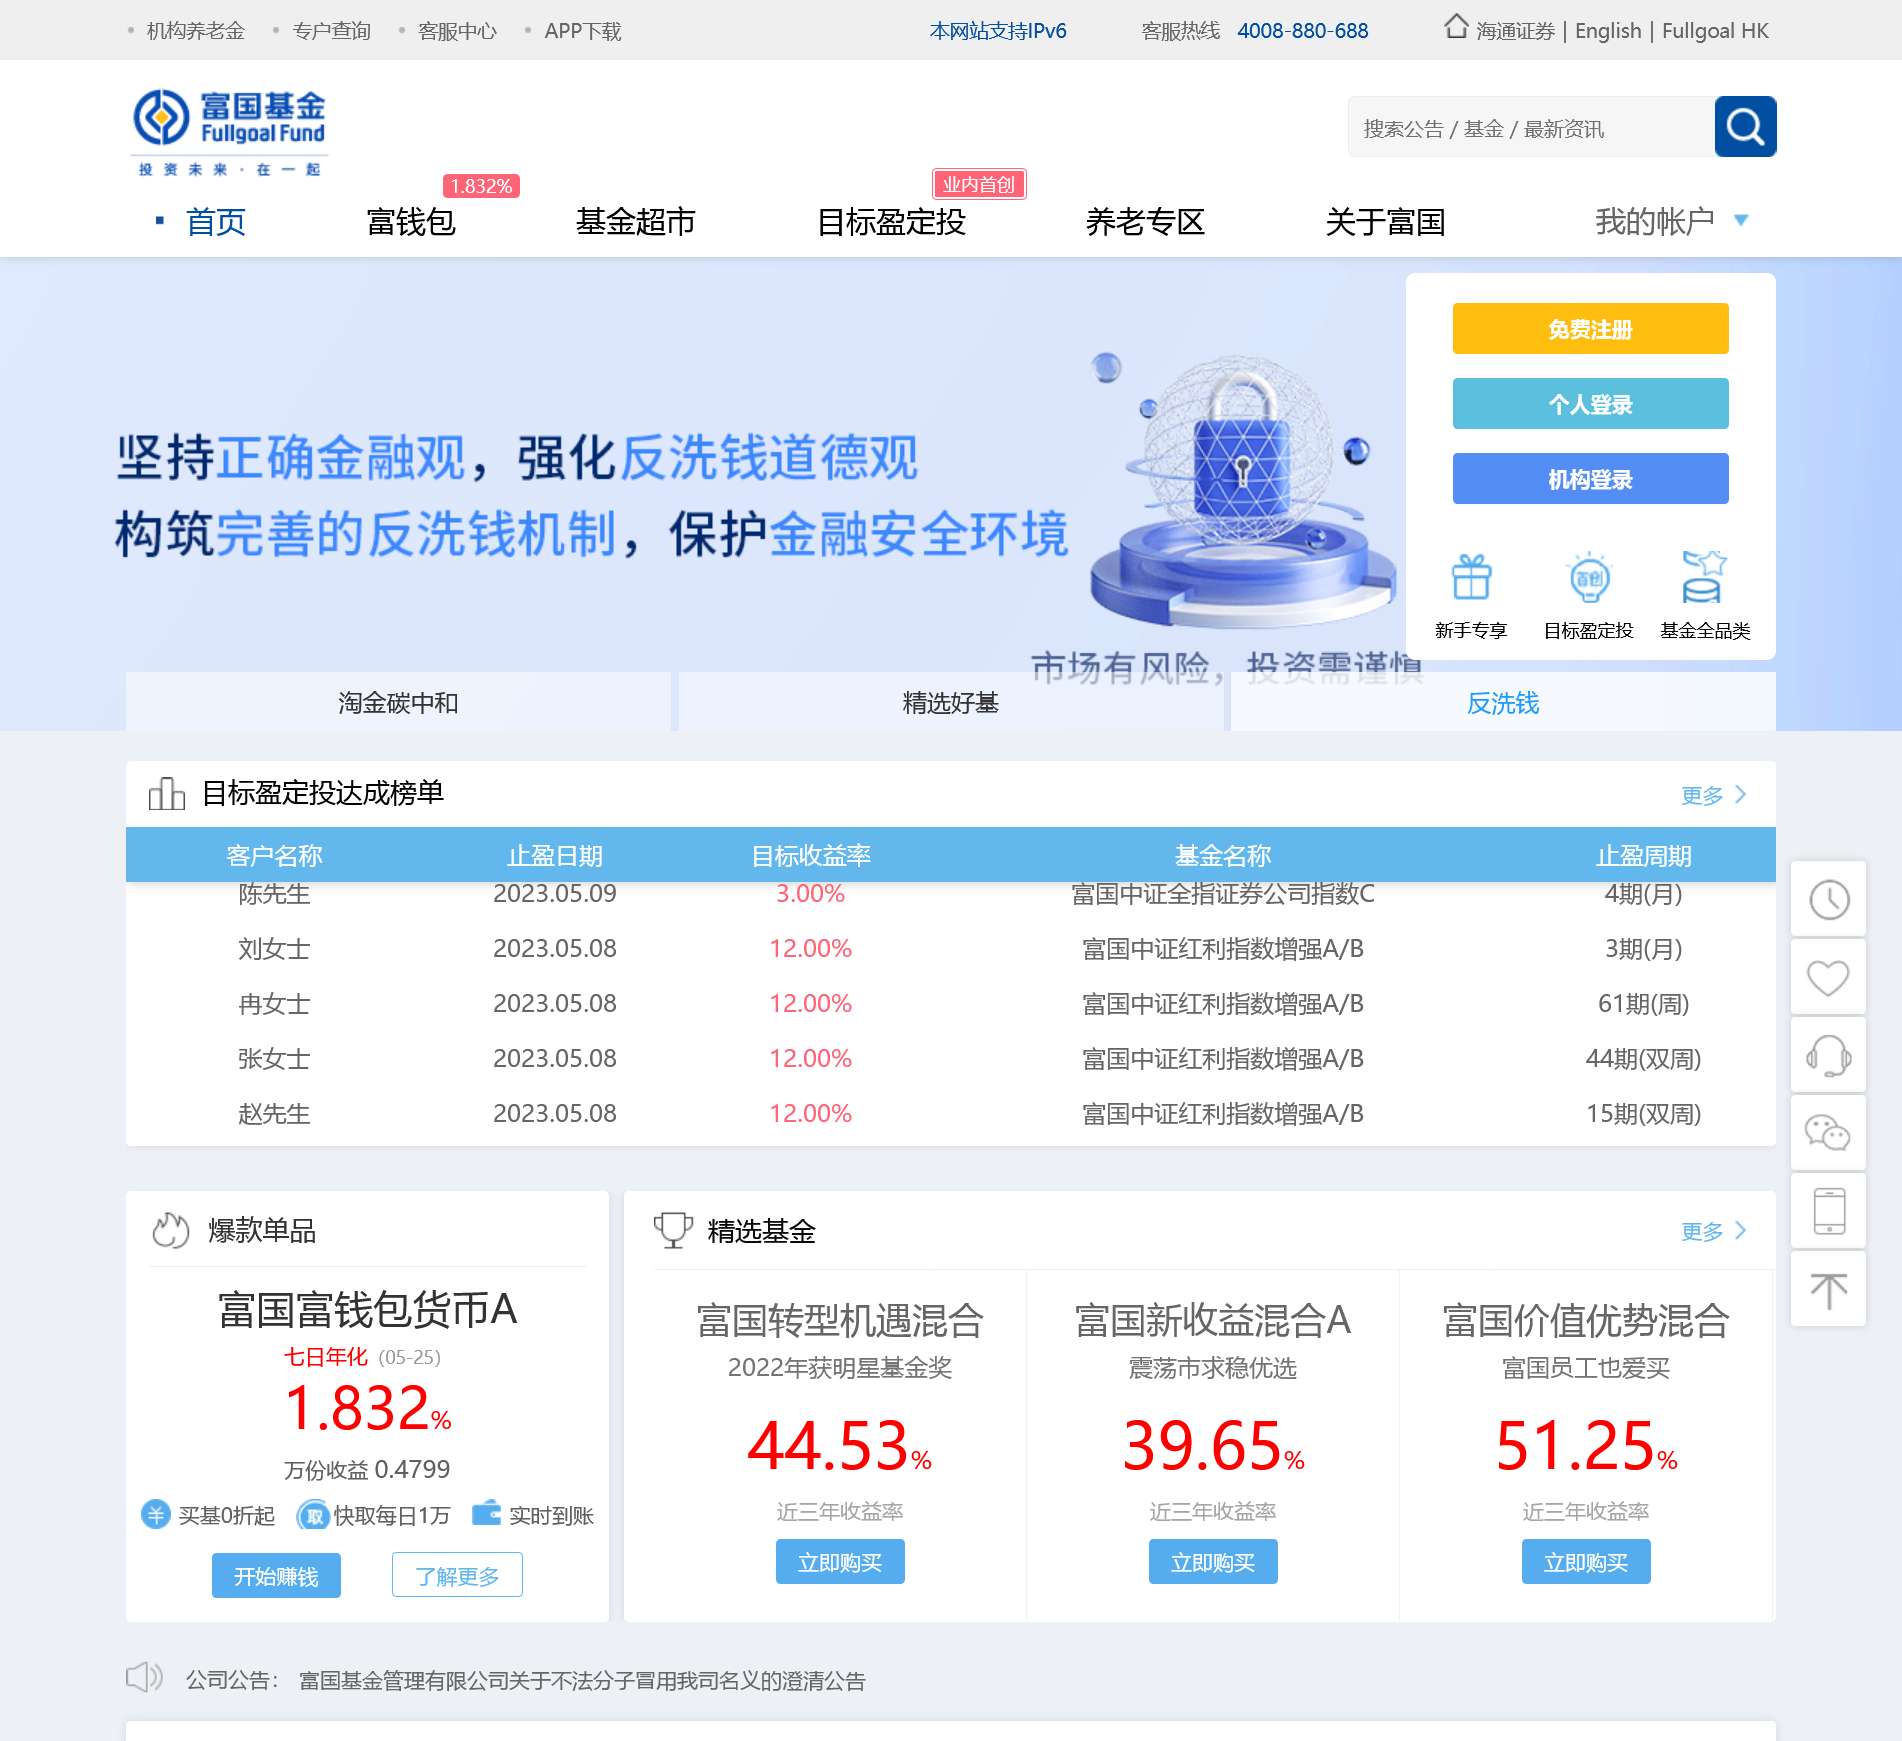Click the 开始赚钱 button
Viewport: 1902px width, 1741px height.
276,1575
